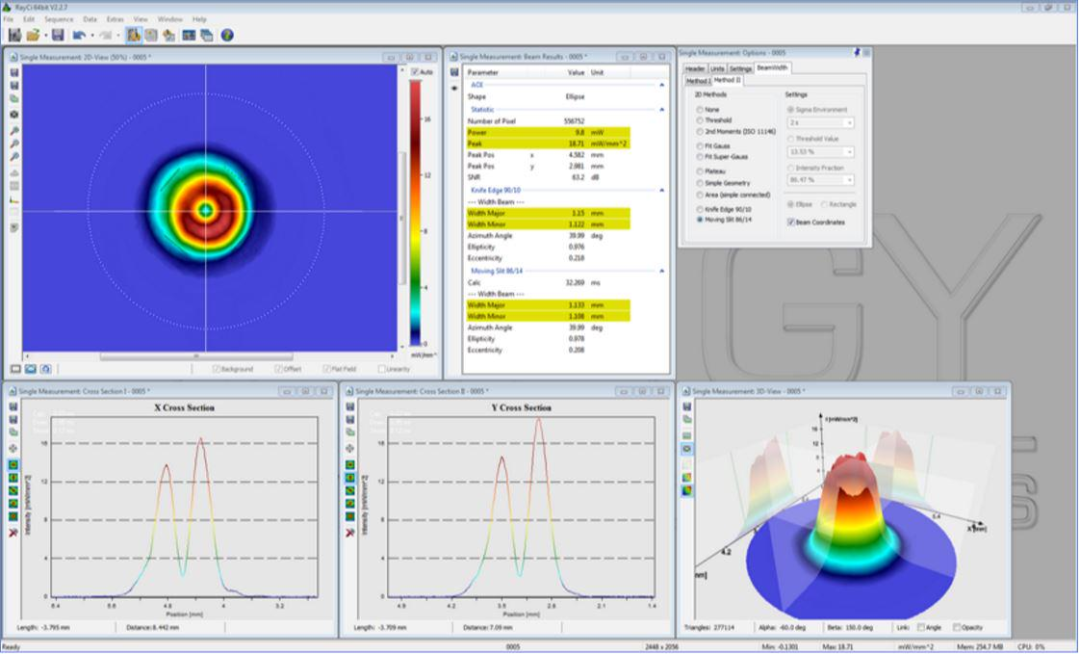The image size is (1080, 654).
Task: Toggle the Auto checkbox above color scale
Action: 415,72
